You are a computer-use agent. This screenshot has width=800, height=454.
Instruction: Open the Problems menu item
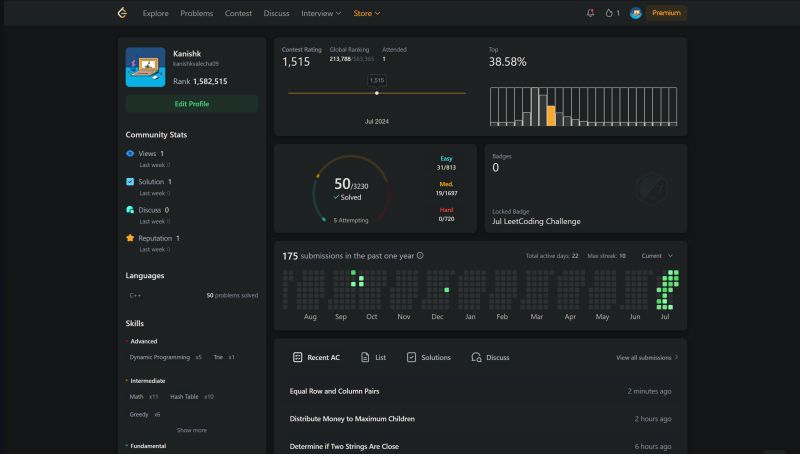tap(197, 13)
